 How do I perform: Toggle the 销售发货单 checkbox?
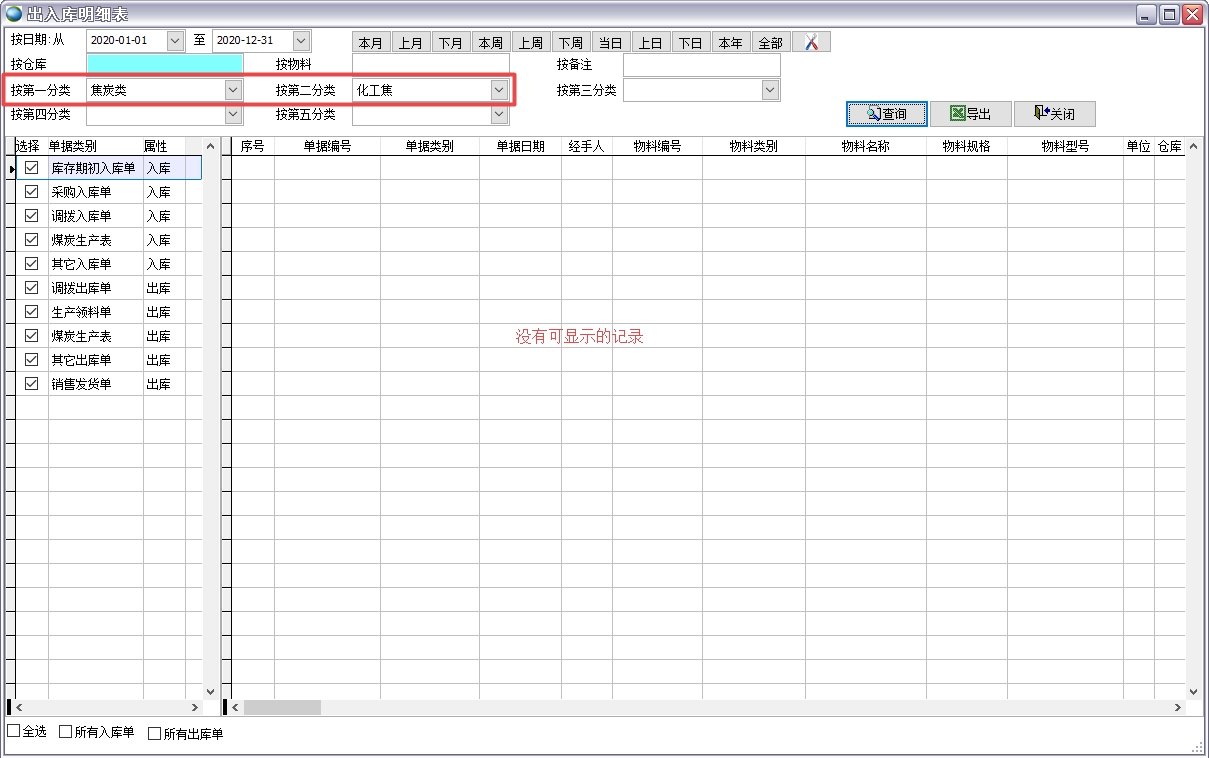32,384
